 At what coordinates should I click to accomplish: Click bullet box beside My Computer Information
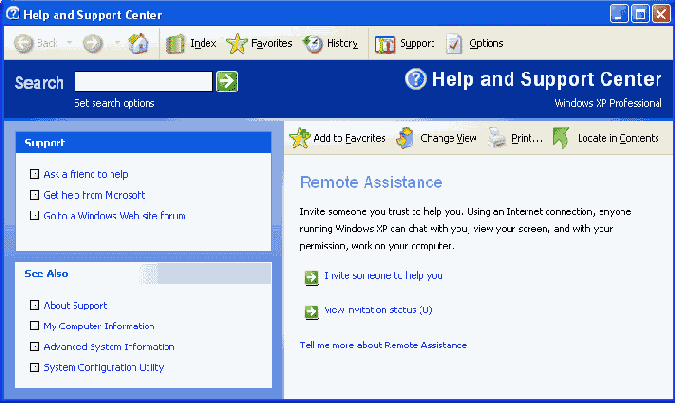(34, 326)
